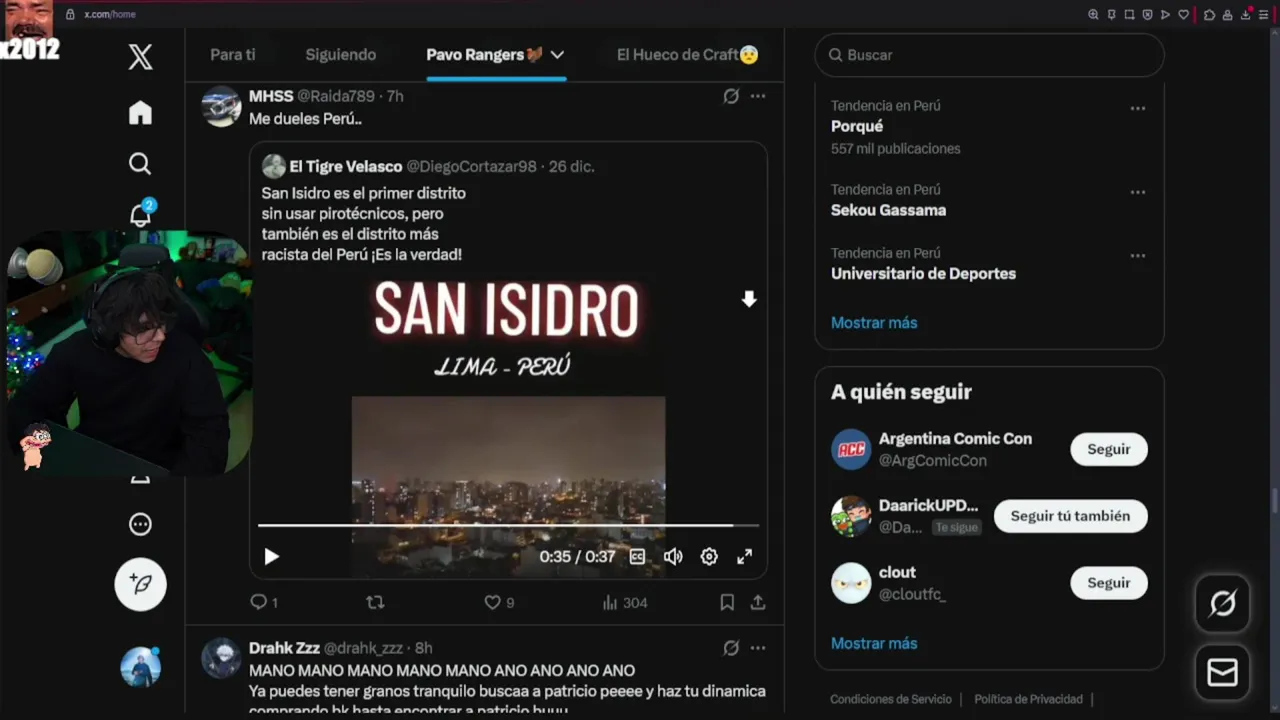Open the account avatar at sidebar bottom
1280x720 pixels.
140,666
